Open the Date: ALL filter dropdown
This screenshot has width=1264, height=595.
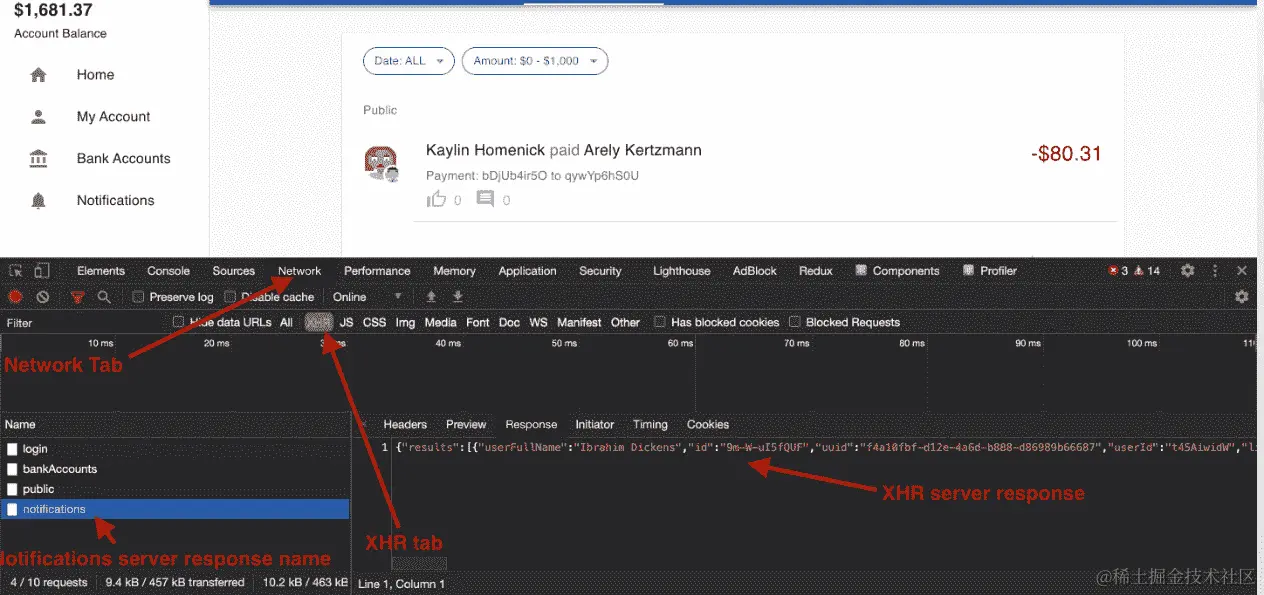pyautogui.click(x=408, y=60)
